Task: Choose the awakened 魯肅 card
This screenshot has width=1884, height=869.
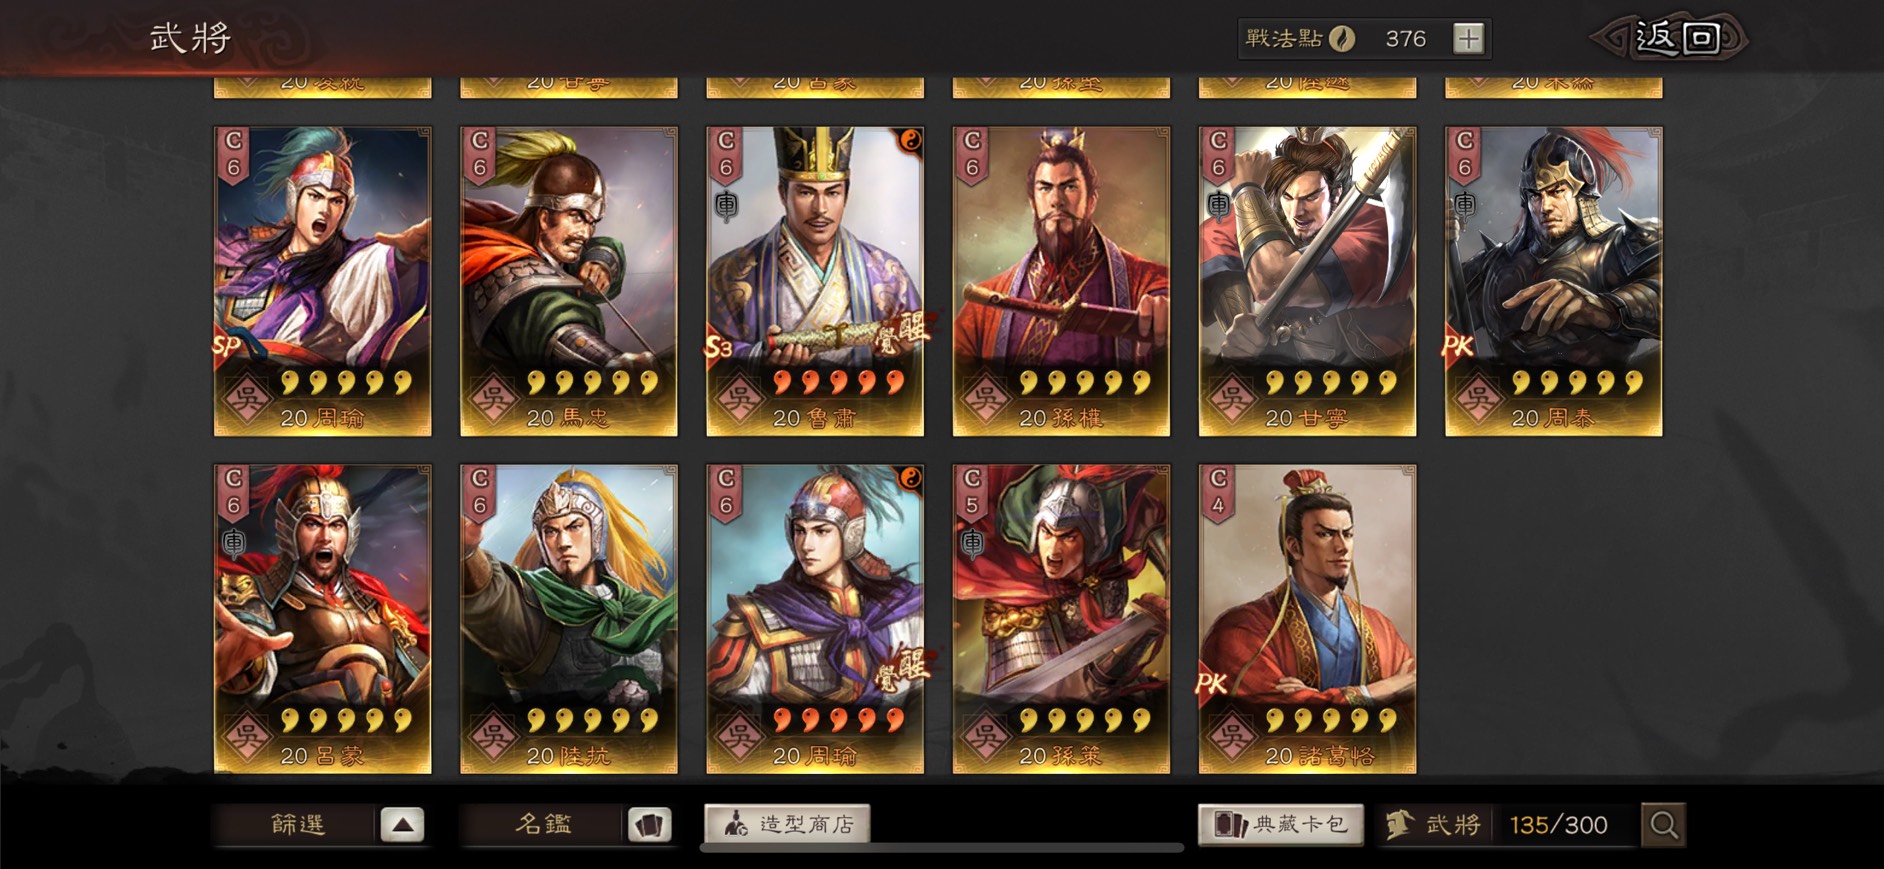Action: click(x=815, y=281)
